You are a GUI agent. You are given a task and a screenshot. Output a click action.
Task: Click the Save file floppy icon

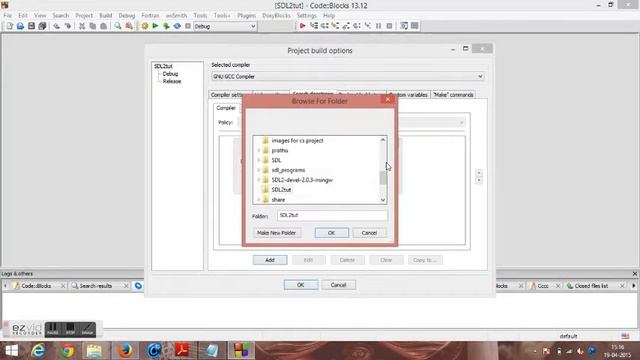tap(31, 26)
